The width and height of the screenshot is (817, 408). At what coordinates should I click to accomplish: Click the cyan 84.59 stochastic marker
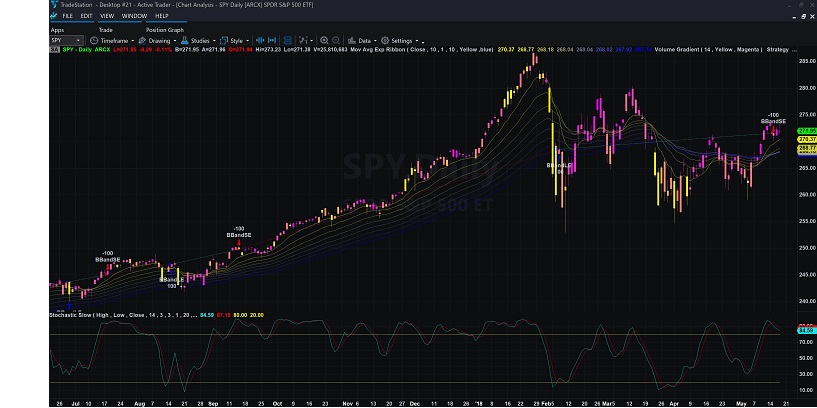(806, 330)
